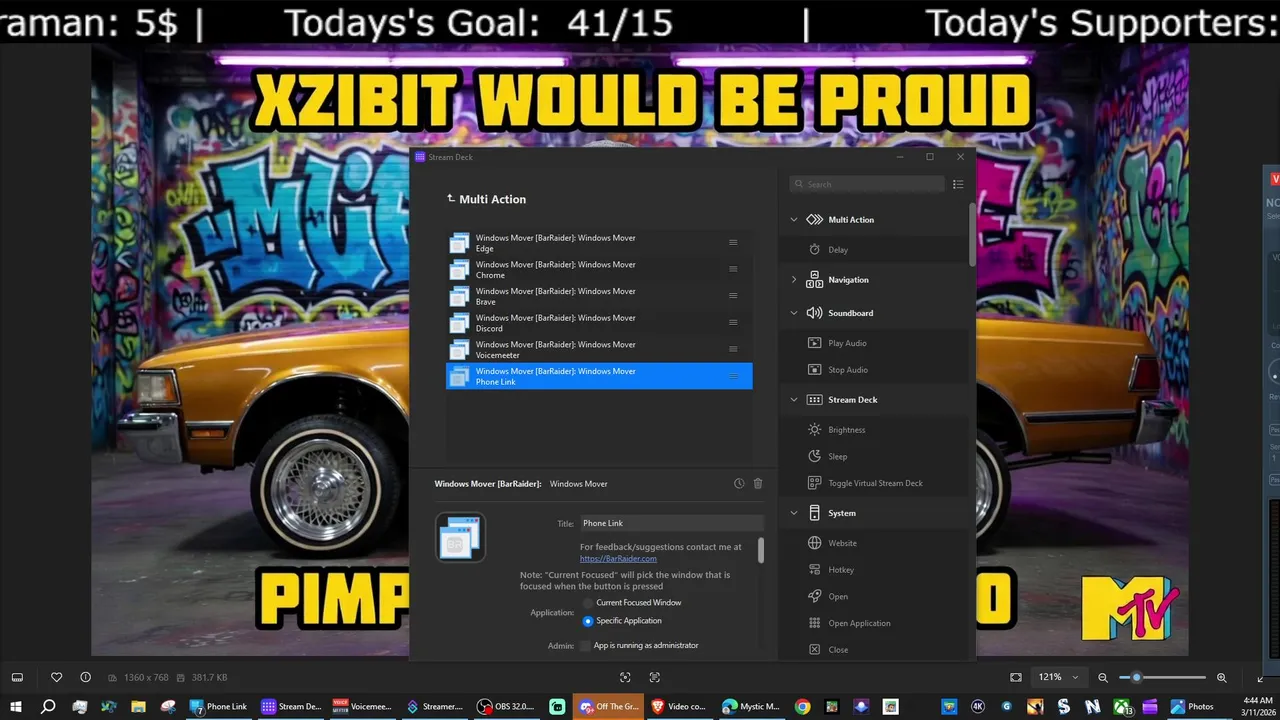Click the reorder handle on the Discord row
The image size is (1280, 720).
733,322
